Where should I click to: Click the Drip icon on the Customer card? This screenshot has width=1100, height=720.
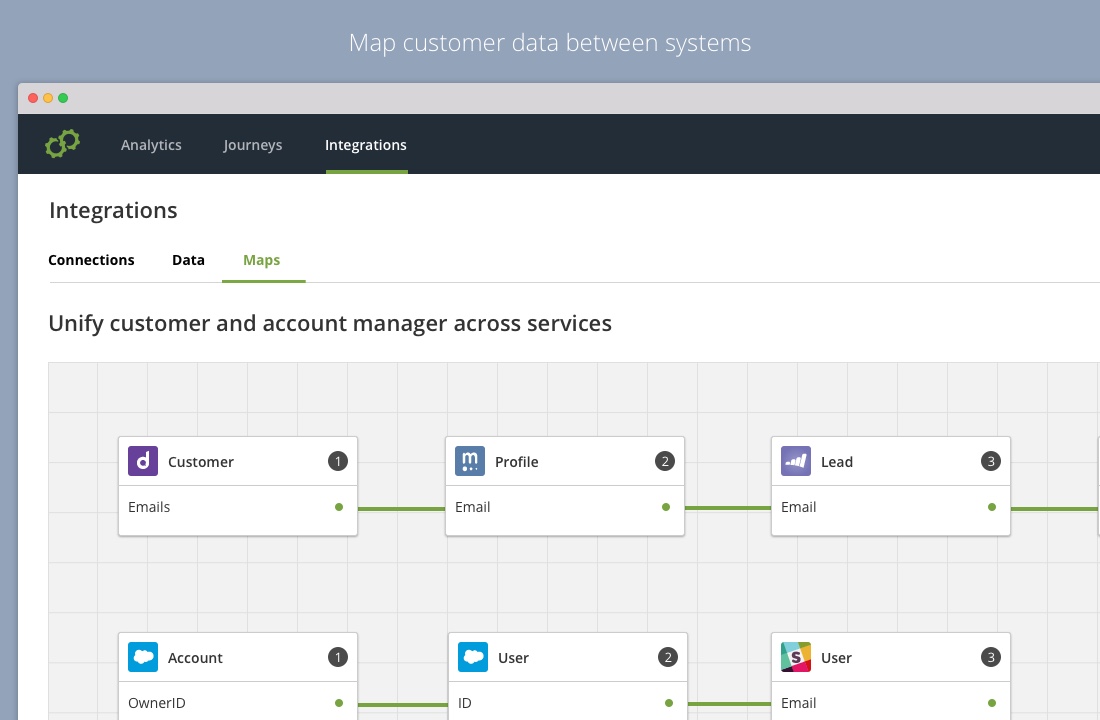tap(143, 461)
